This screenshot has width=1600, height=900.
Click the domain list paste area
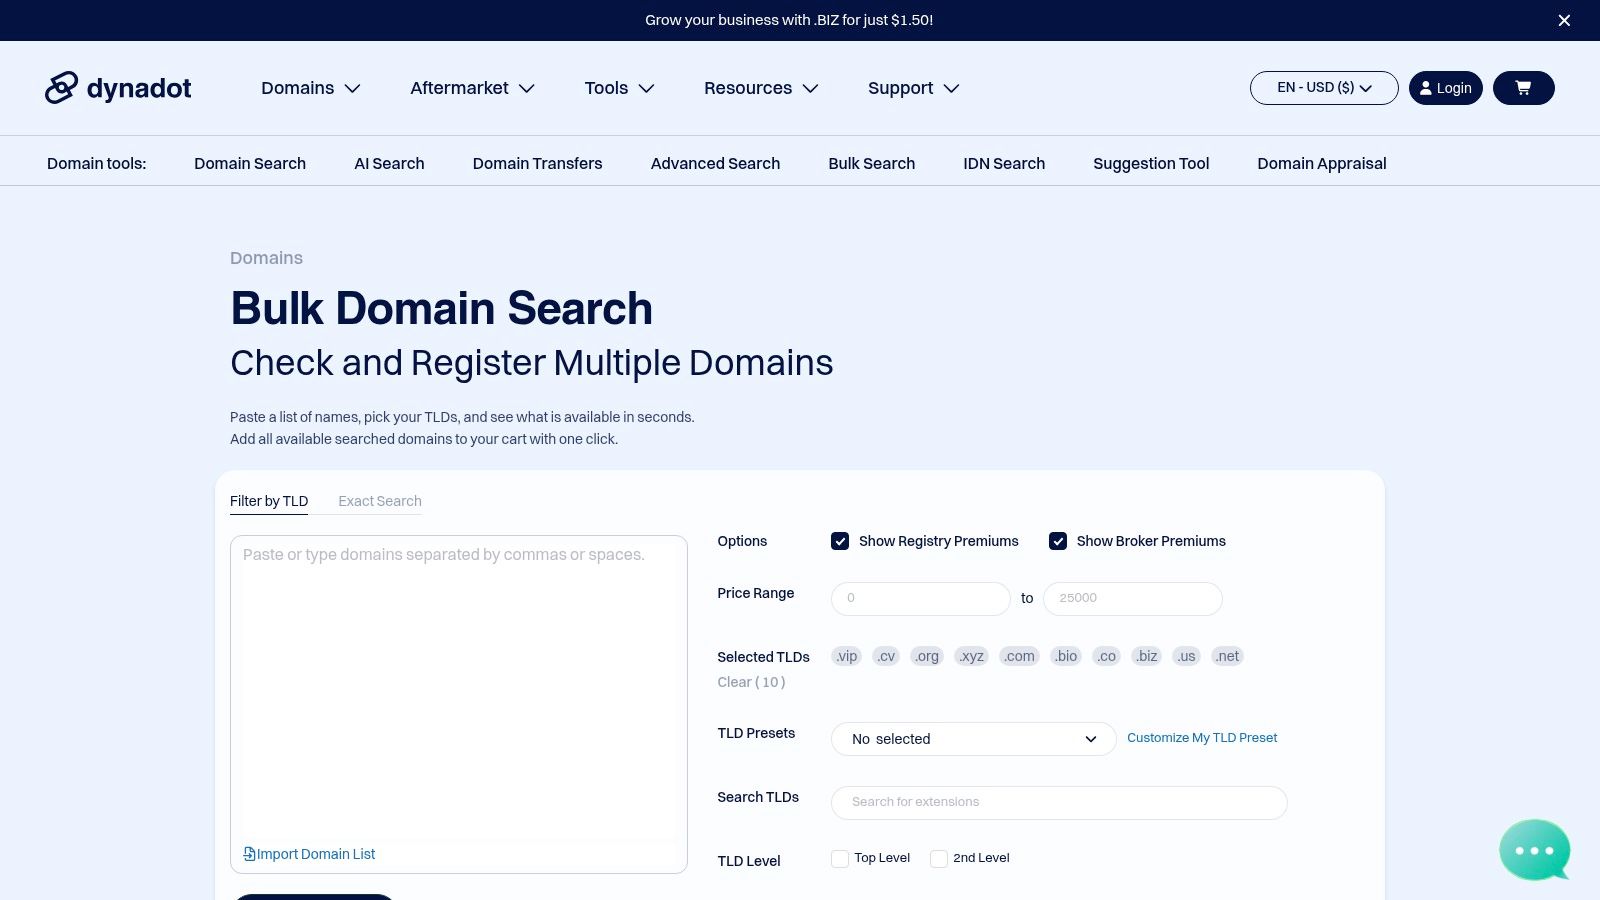pyautogui.click(x=458, y=690)
